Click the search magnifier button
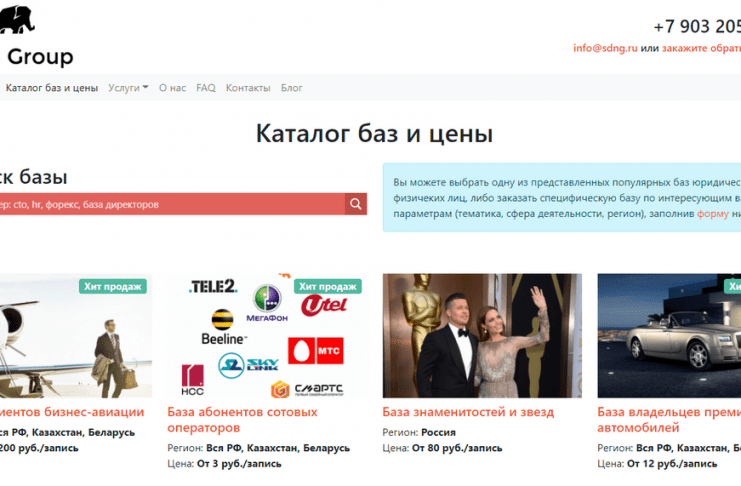This screenshot has width=741, height=486. (356, 204)
